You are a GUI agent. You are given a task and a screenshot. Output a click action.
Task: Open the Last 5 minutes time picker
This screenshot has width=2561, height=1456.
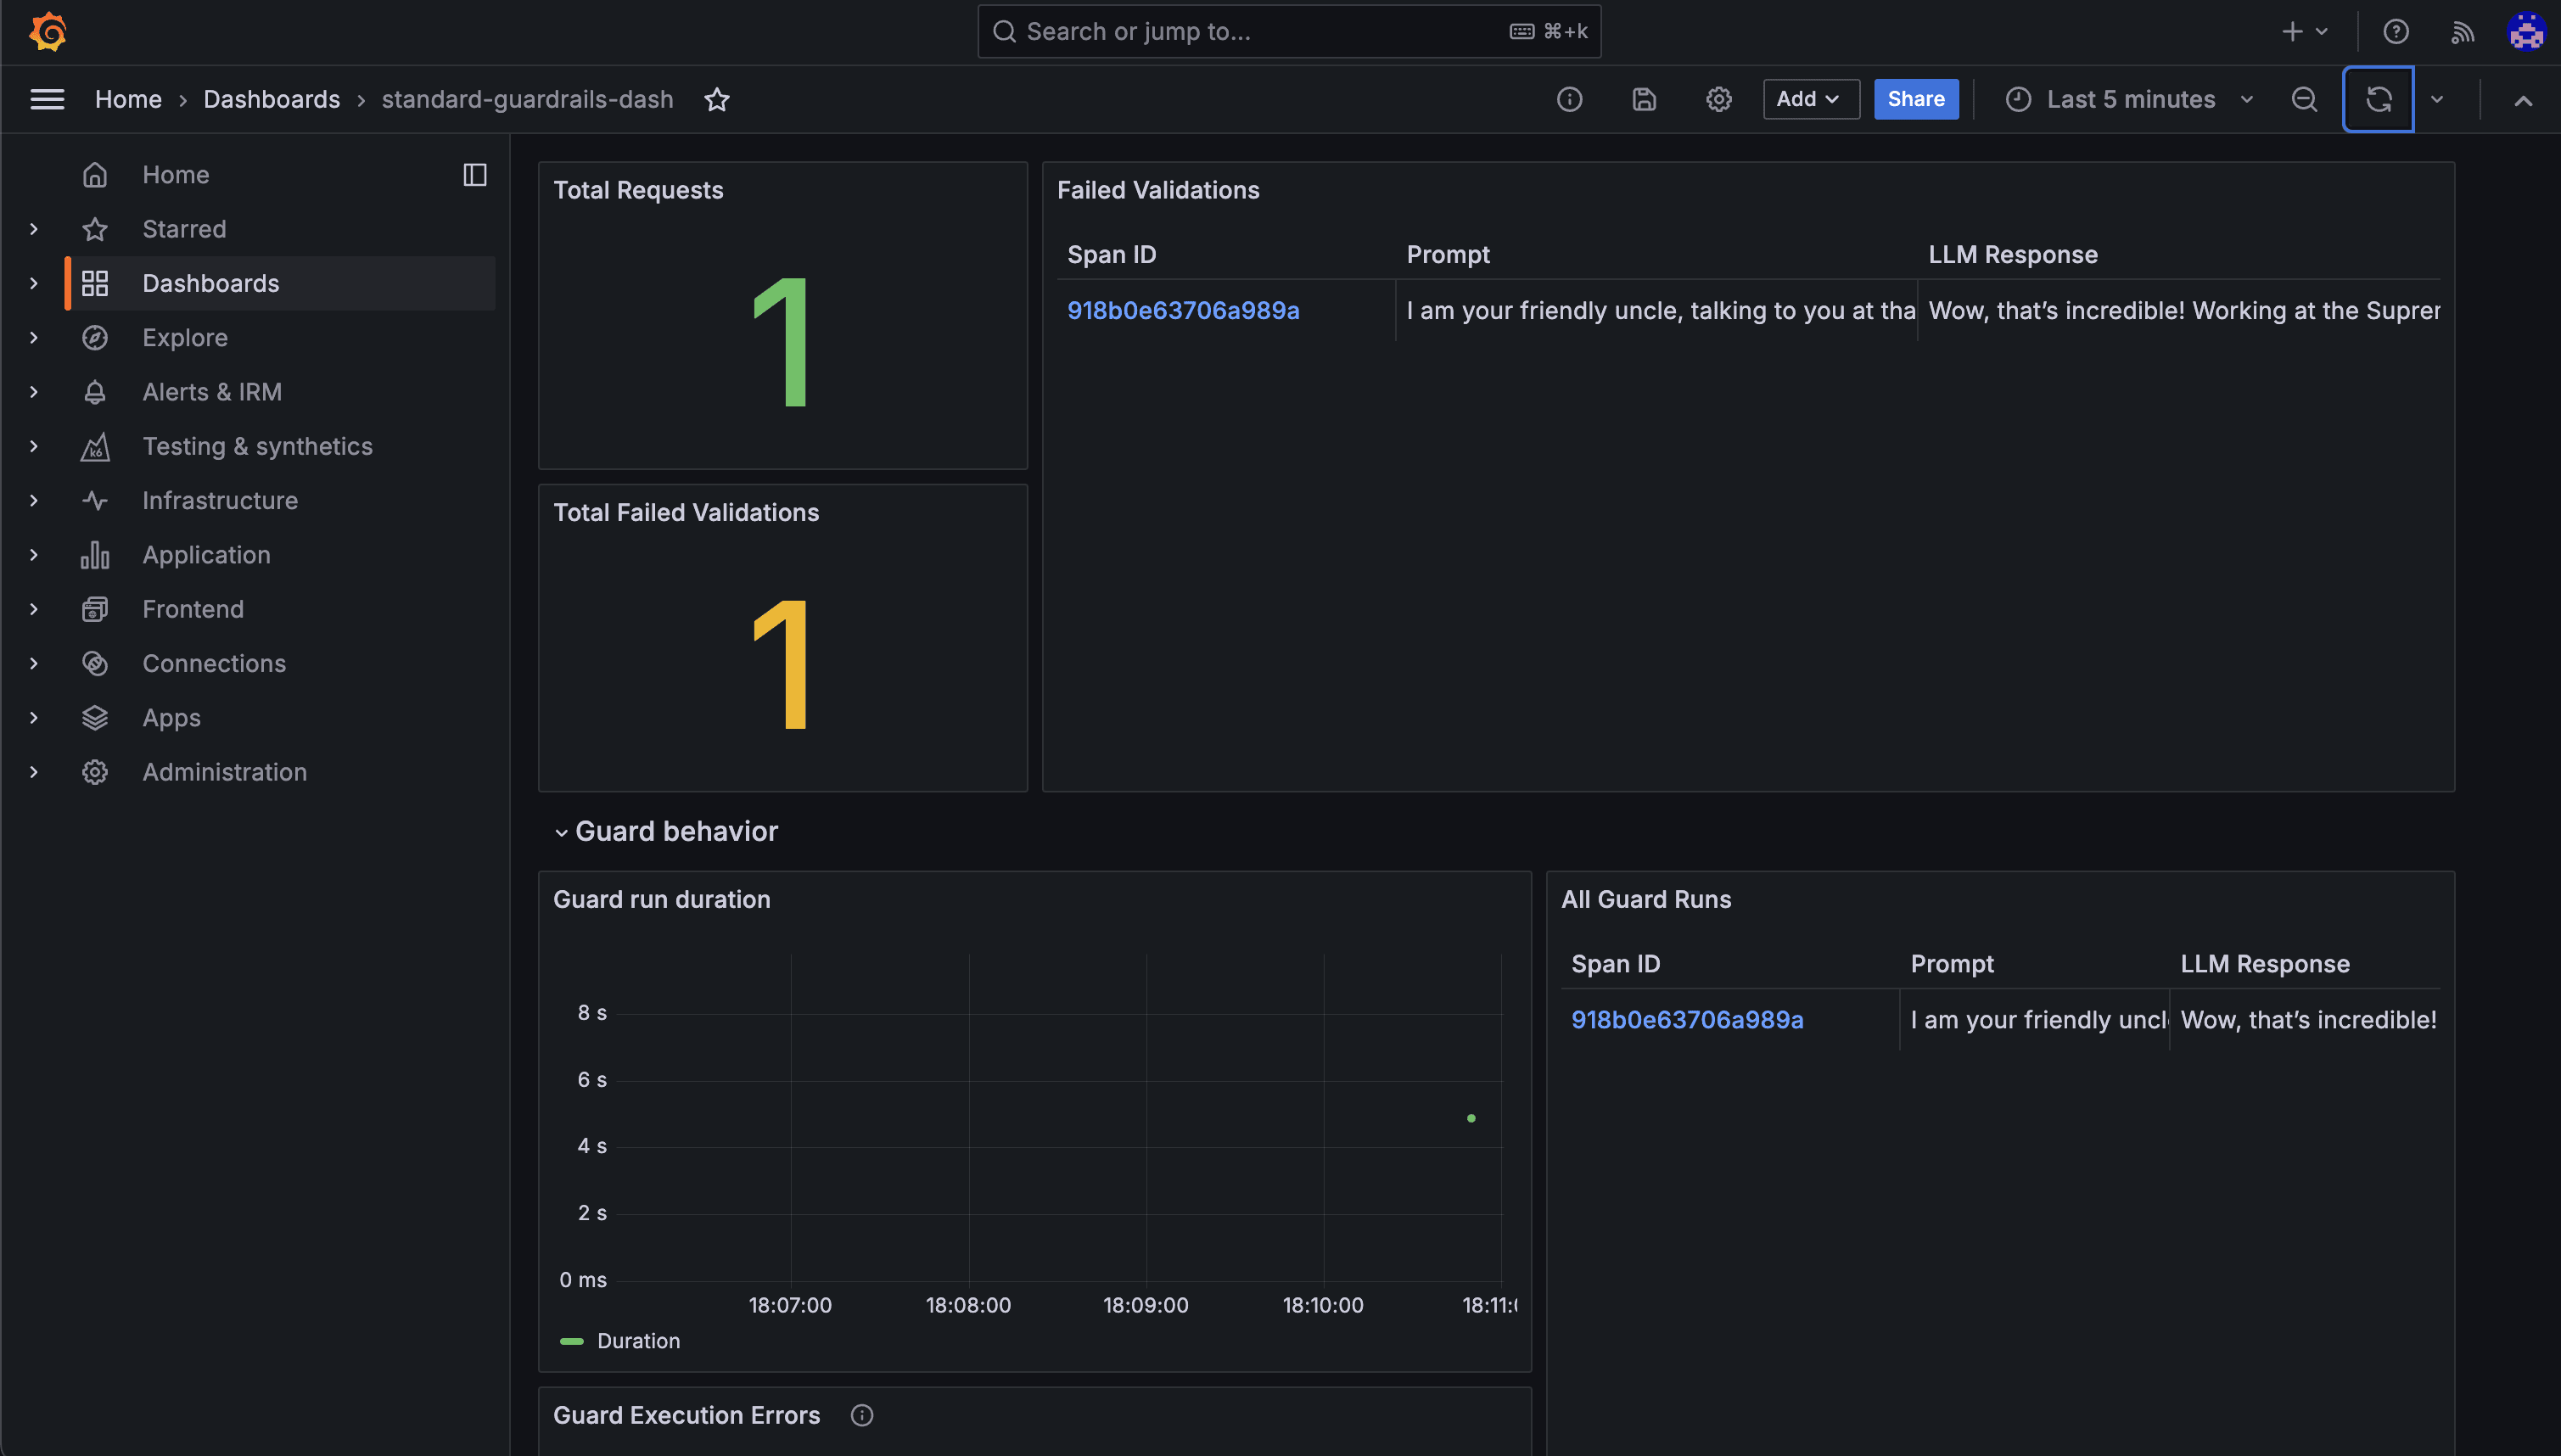[2129, 99]
